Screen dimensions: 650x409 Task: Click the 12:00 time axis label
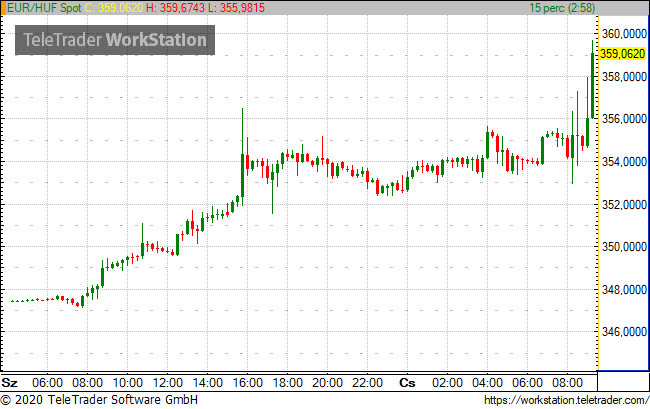(167, 382)
